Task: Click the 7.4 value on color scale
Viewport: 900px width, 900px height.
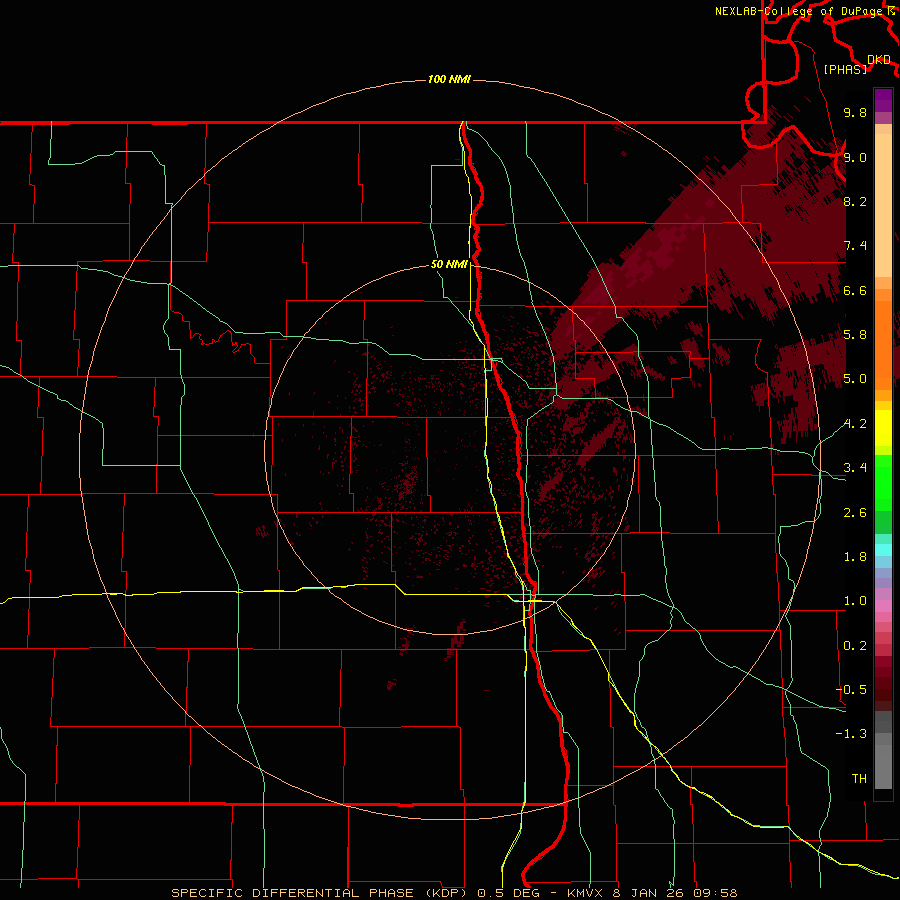Action: [855, 246]
